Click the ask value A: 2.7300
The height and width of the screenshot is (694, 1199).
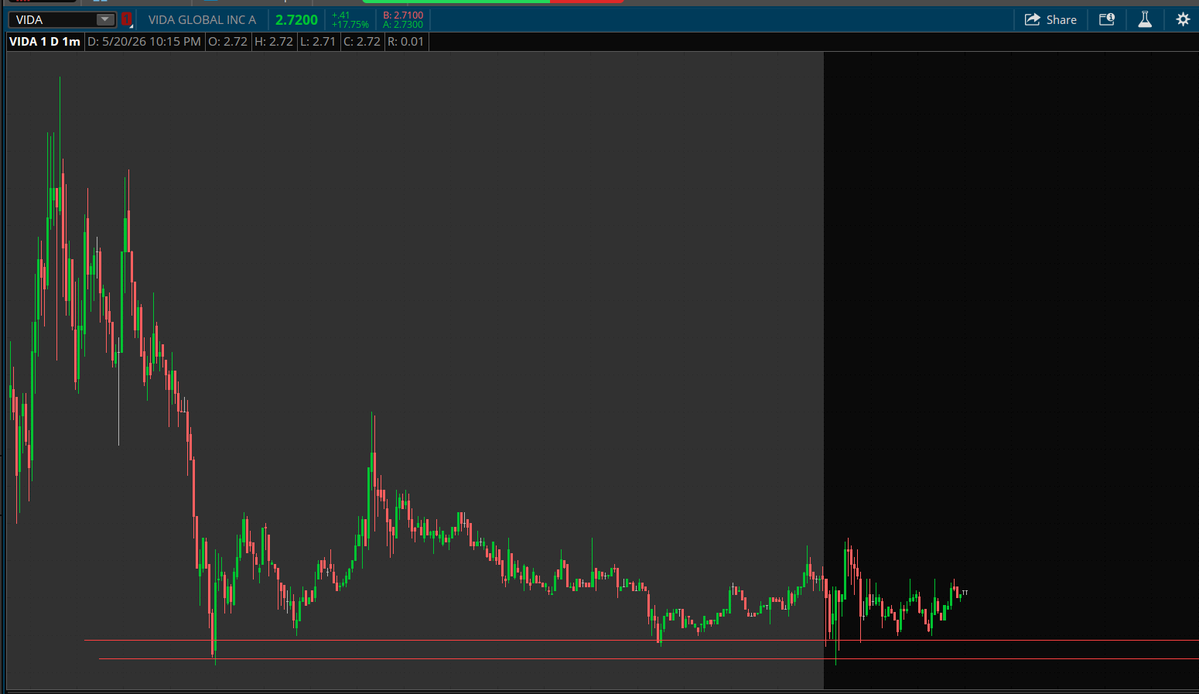click(x=403, y=24)
